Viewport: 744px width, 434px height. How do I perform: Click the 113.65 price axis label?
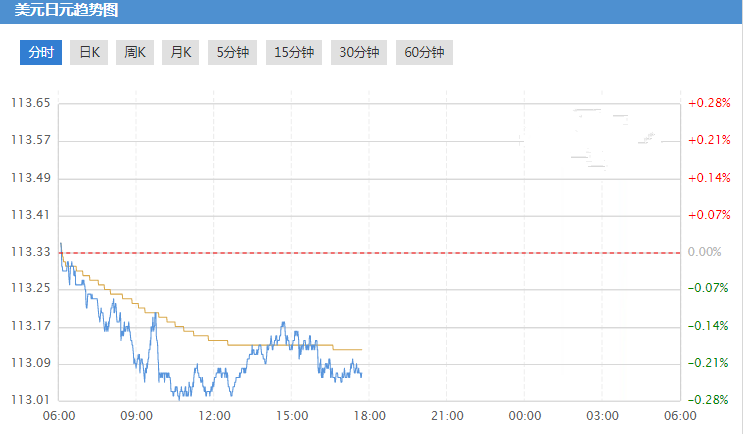coord(30,104)
